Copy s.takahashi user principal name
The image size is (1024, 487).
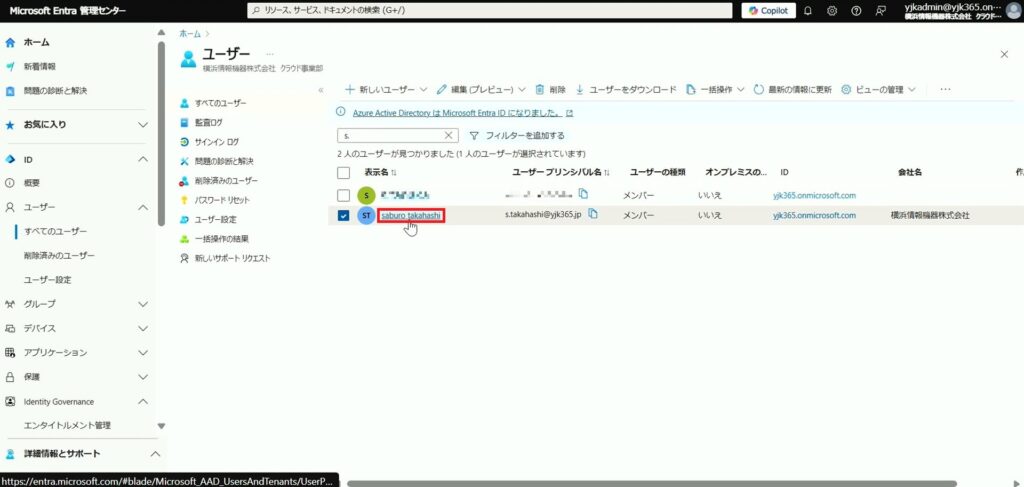click(593, 215)
